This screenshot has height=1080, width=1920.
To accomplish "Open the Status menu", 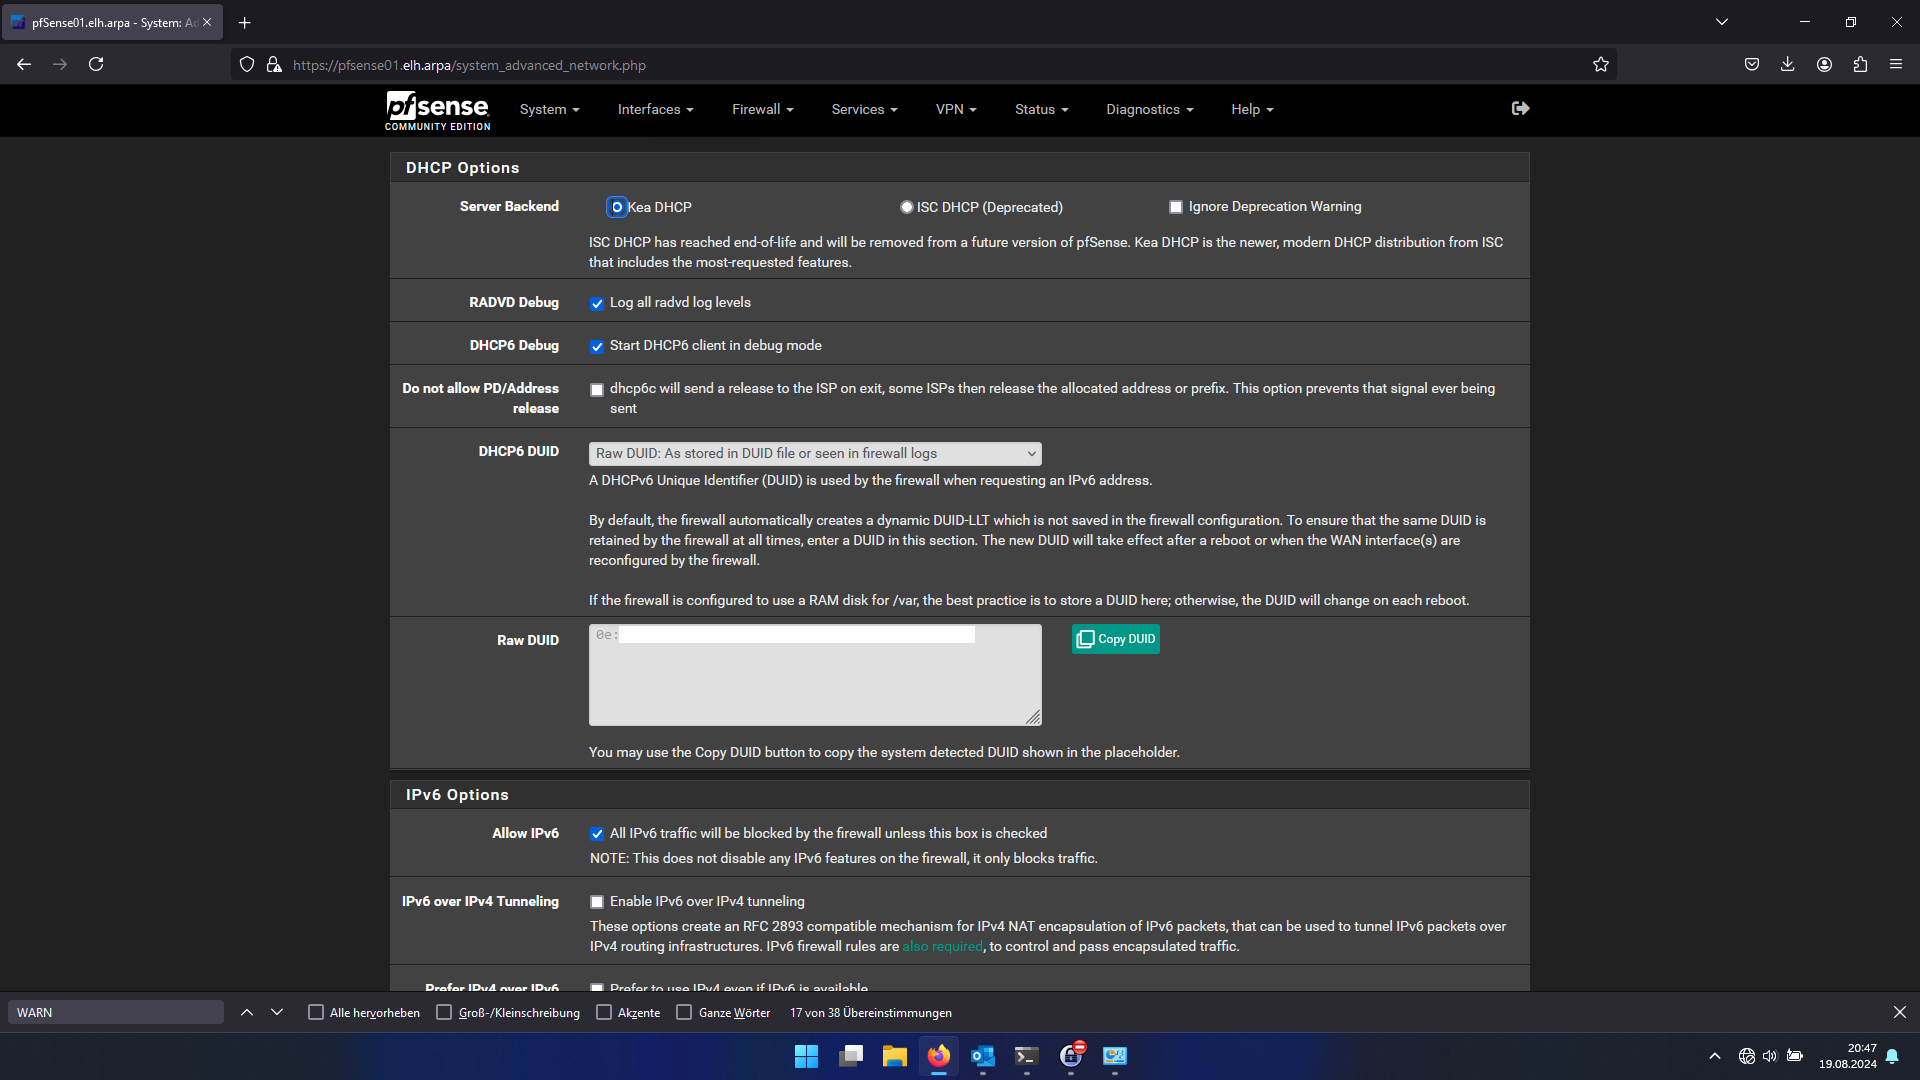I will [x=1041, y=109].
